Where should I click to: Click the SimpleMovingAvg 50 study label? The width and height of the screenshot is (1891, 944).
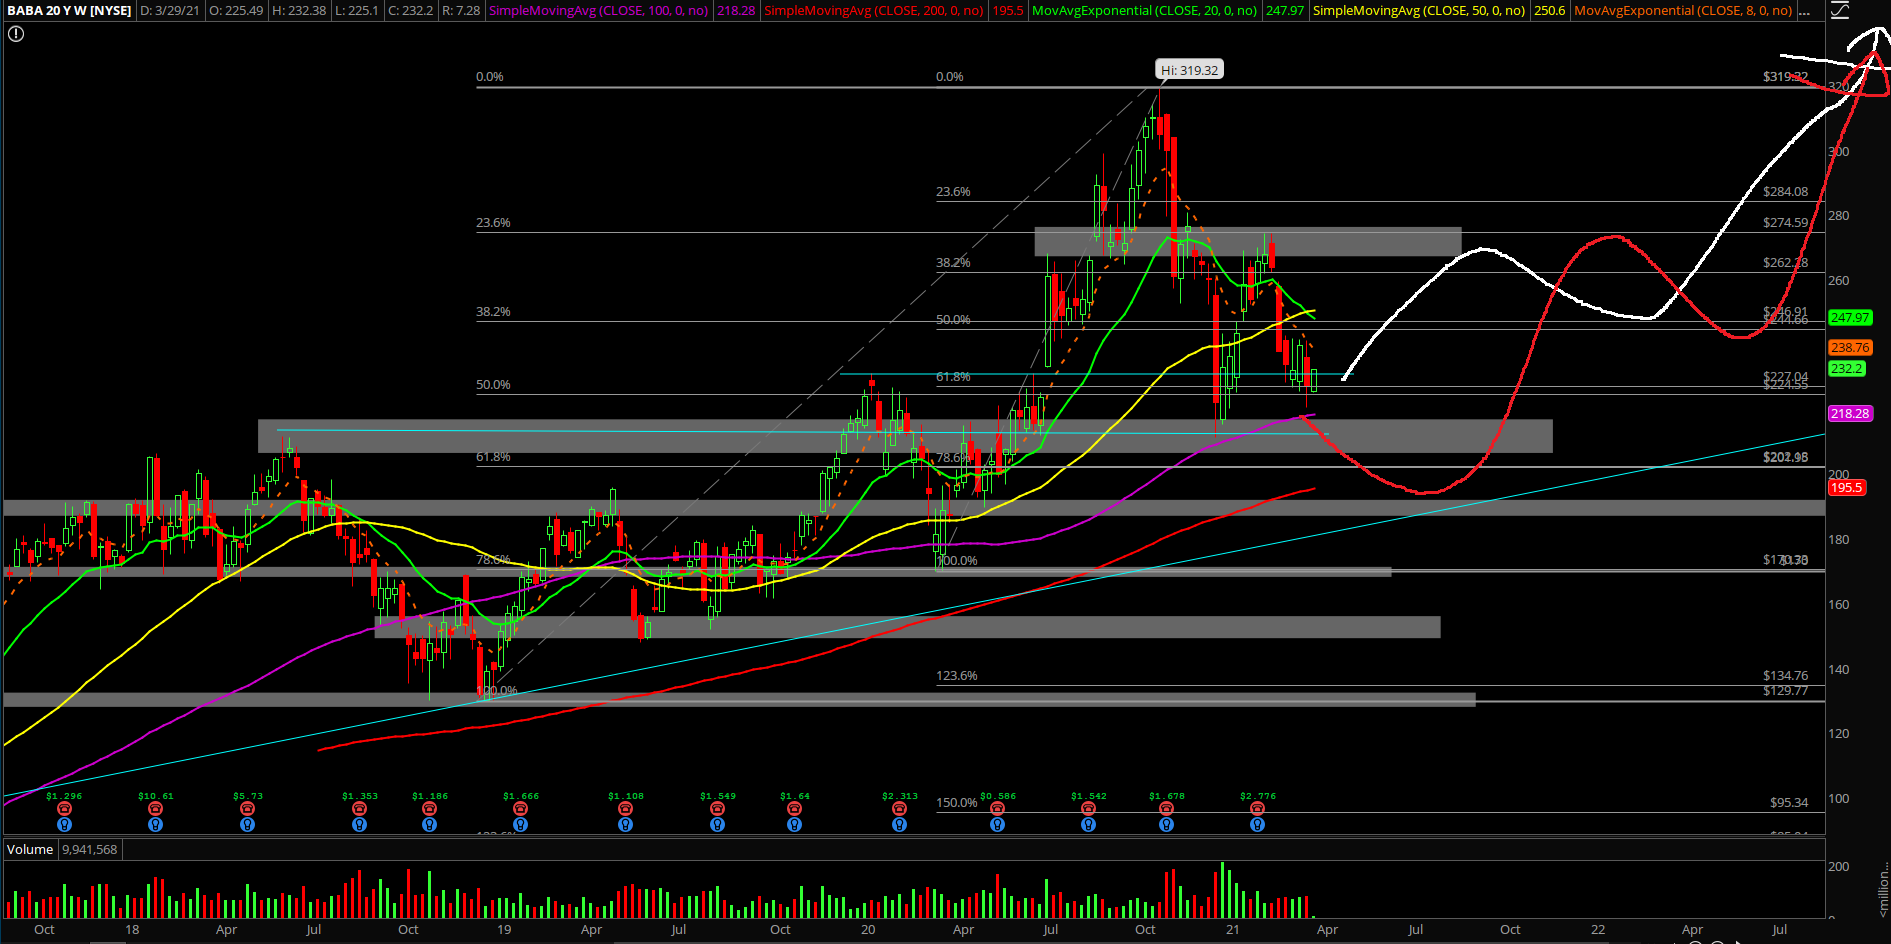pyautogui.click(x=1419, y=11)
